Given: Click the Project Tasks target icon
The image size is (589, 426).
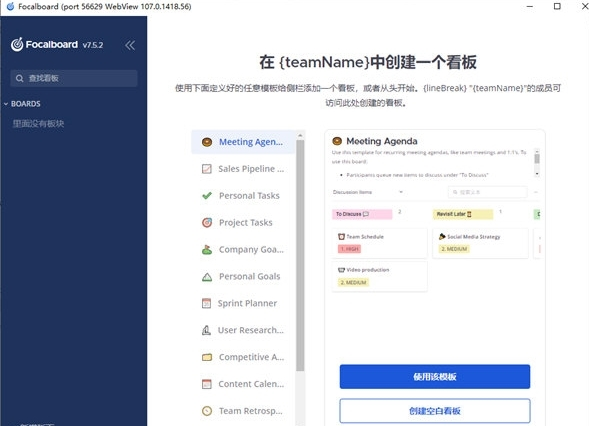Looking at the screenshot, I should click(x=207, y=222).
